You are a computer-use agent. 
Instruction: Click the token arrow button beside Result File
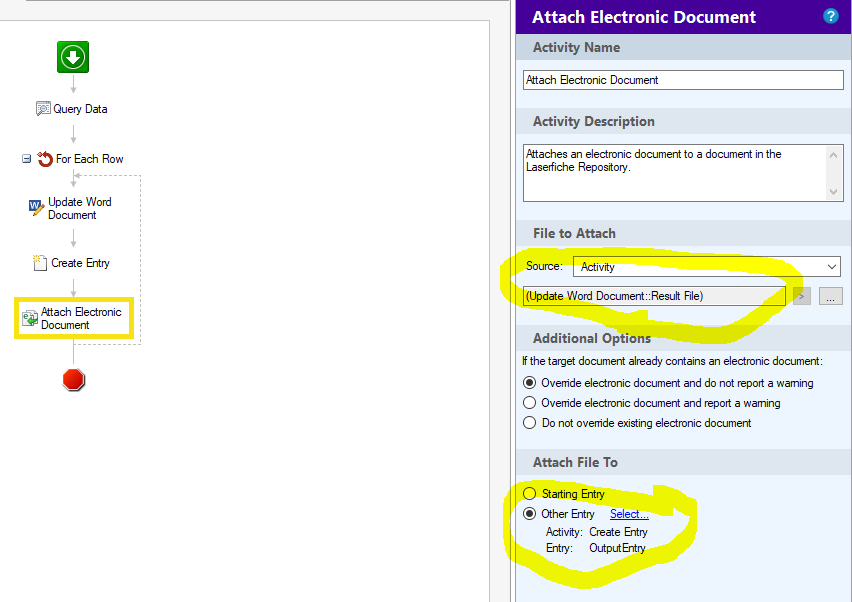(801, 297)
